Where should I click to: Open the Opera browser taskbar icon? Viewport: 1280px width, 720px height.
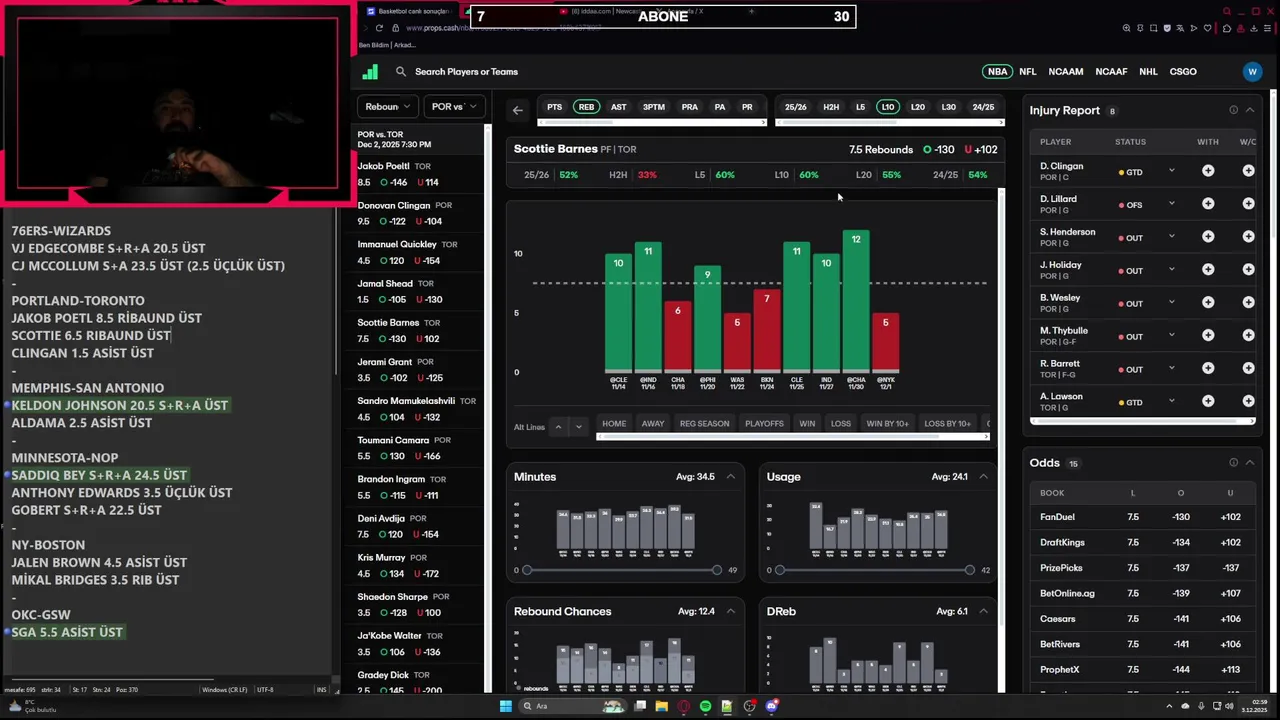[683, 706]
